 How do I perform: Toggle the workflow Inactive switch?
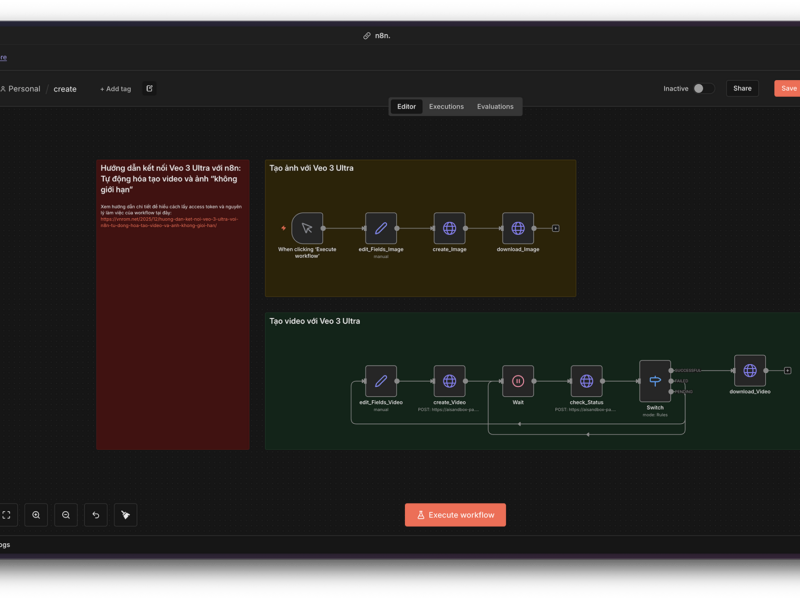(703, 88)
